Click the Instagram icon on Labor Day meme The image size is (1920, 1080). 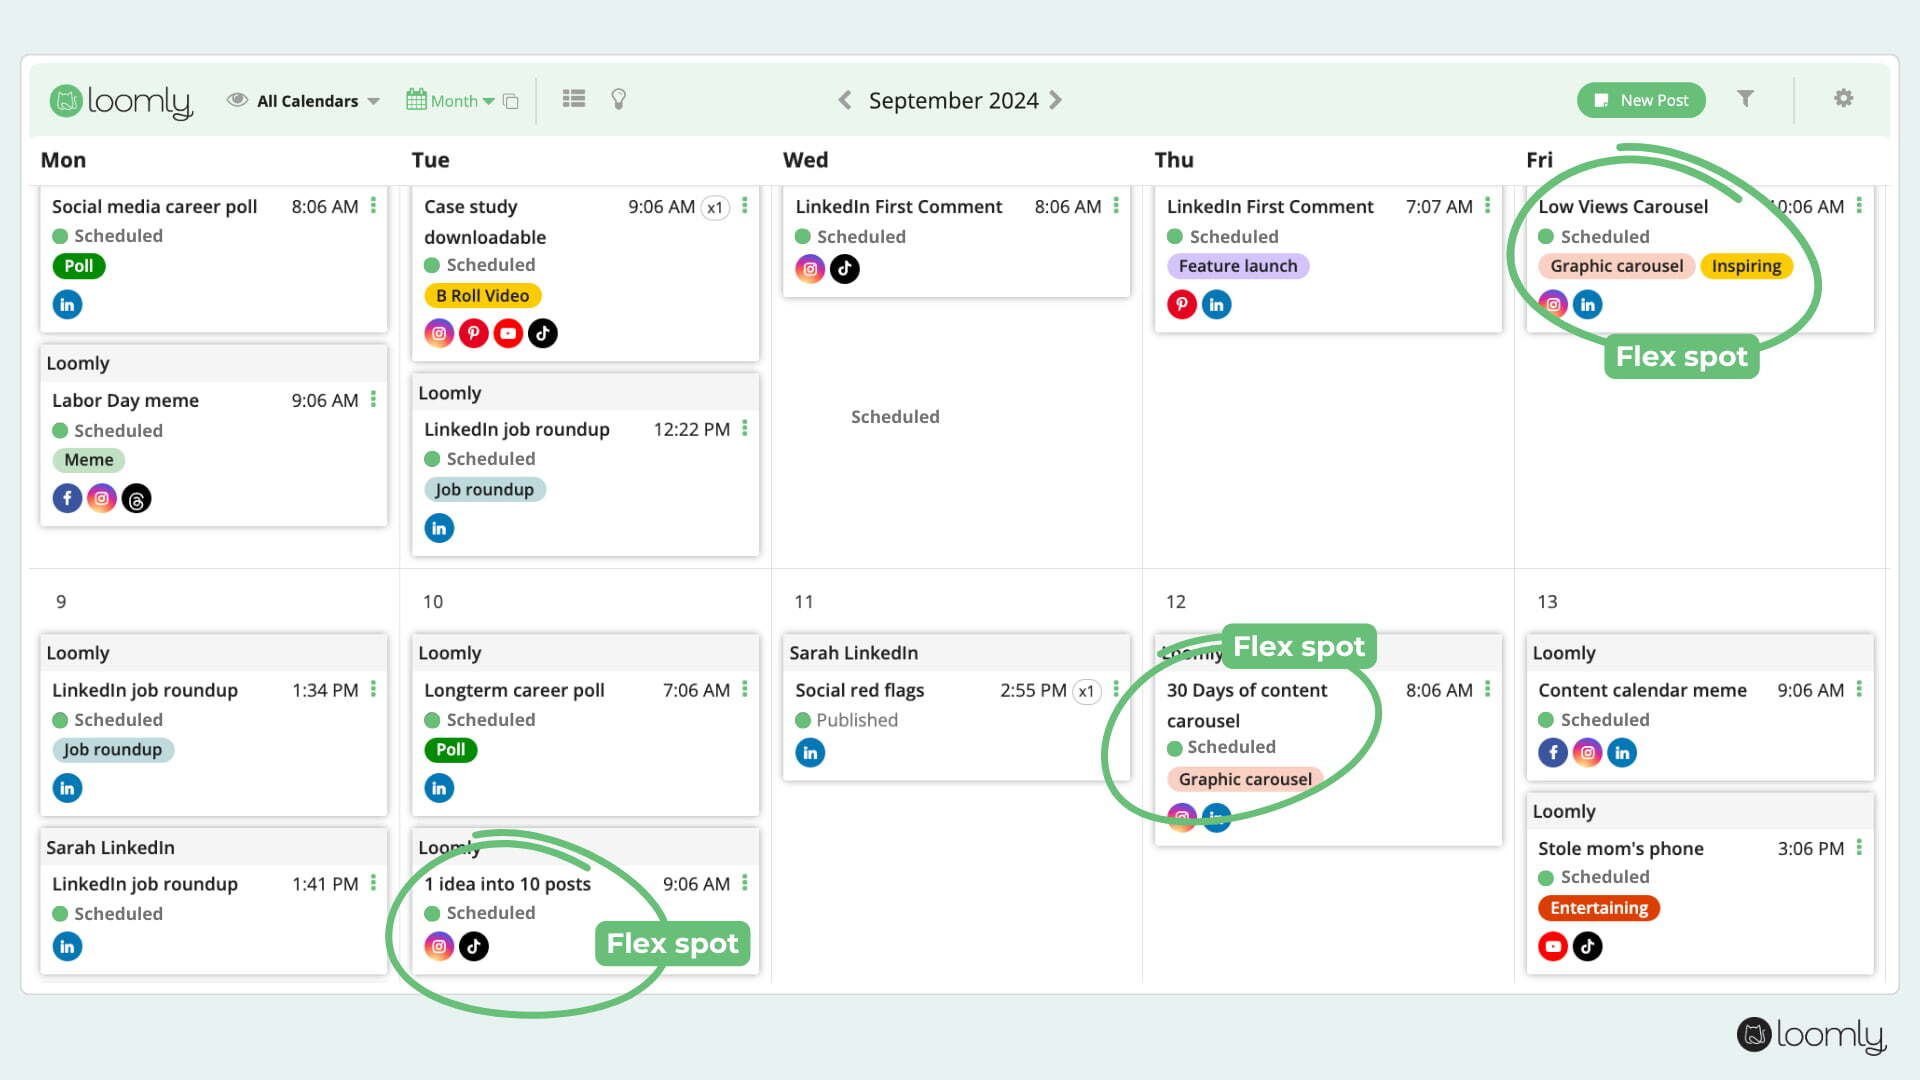102,497
